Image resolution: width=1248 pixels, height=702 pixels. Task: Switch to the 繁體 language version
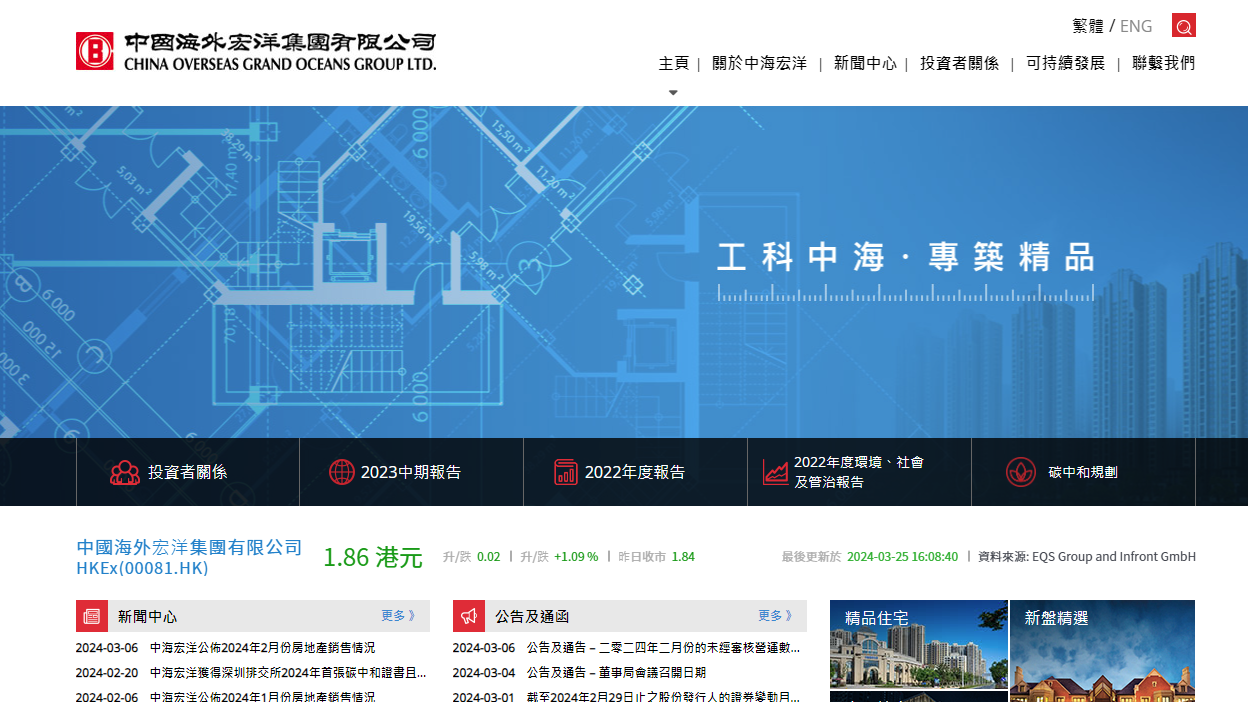click(1089, 26)
